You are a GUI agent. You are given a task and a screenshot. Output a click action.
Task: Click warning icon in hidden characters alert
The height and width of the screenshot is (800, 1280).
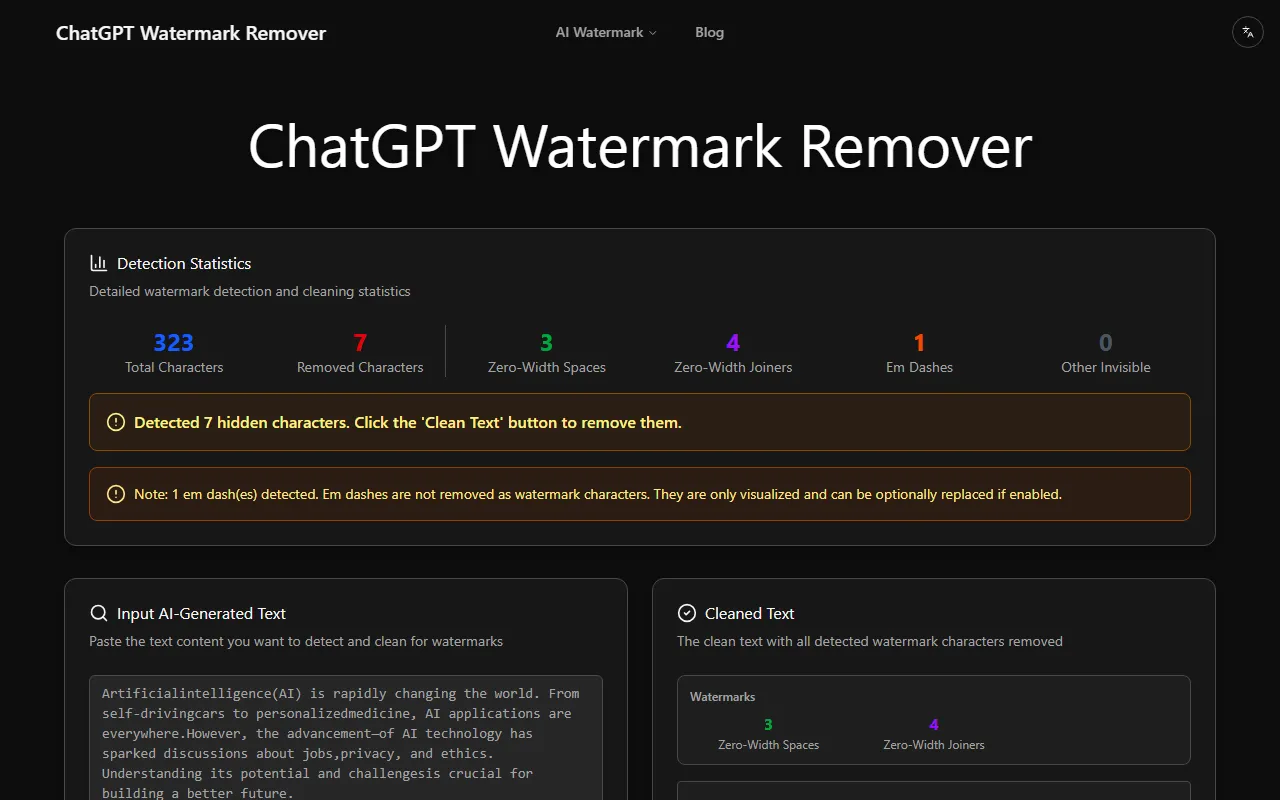click(116, 422)
